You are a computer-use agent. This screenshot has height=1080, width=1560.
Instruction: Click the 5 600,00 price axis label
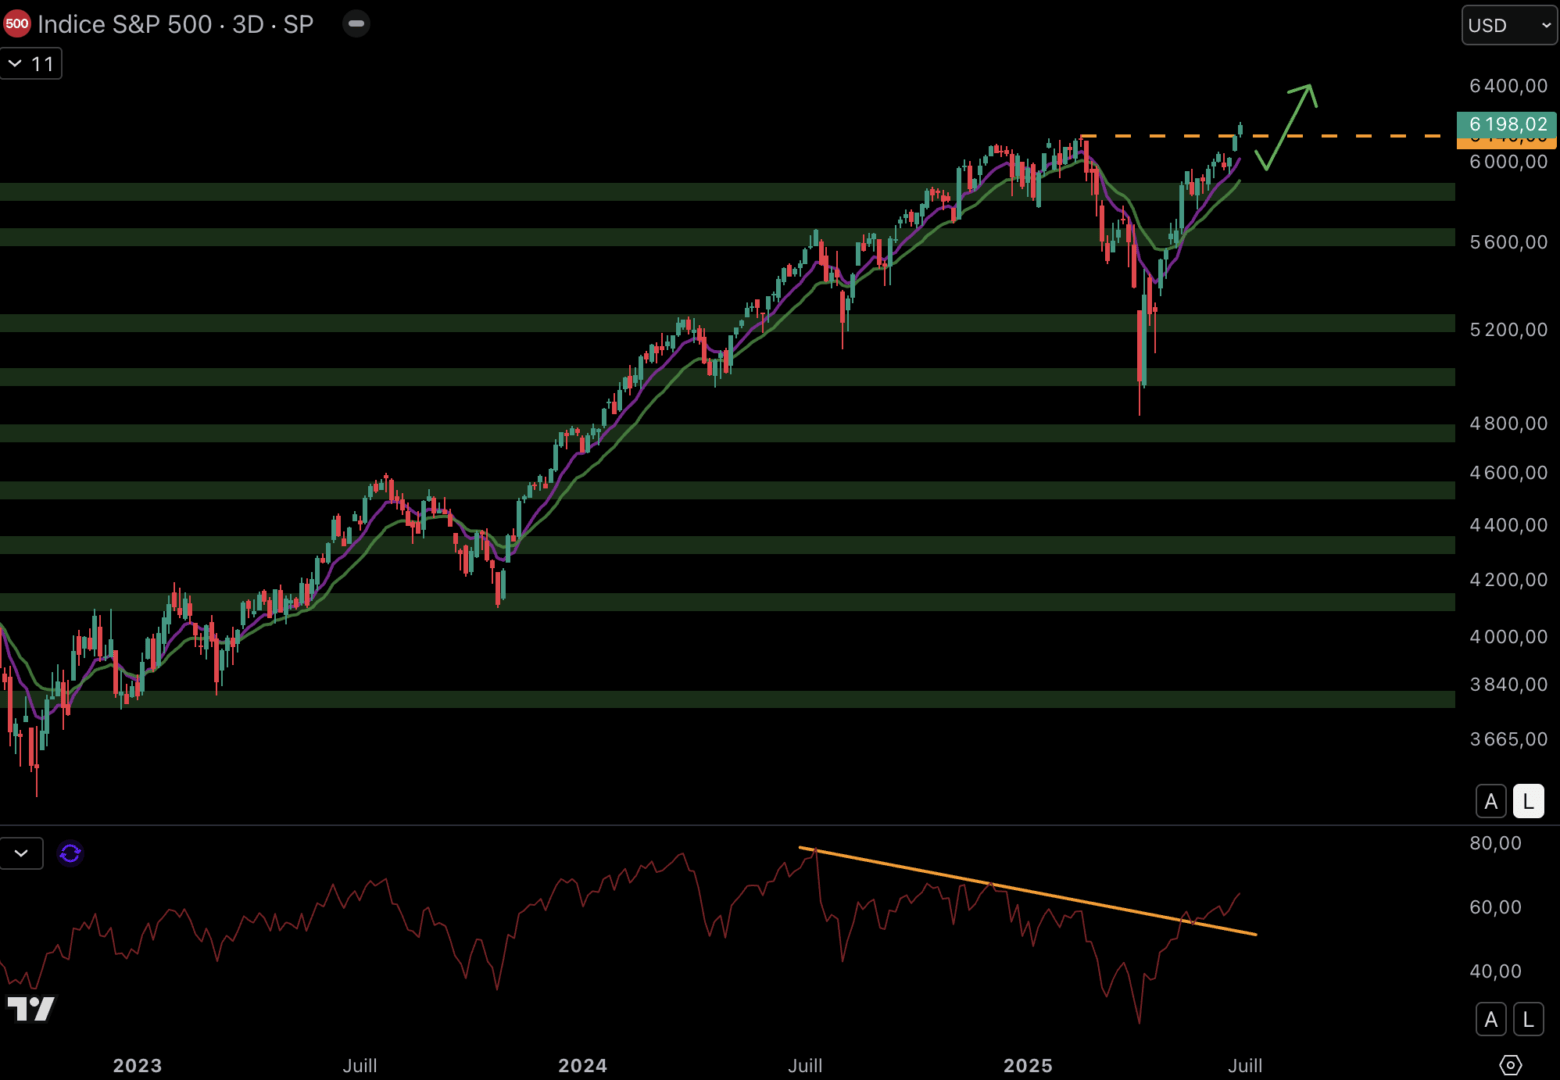(x=1508, y=242)
